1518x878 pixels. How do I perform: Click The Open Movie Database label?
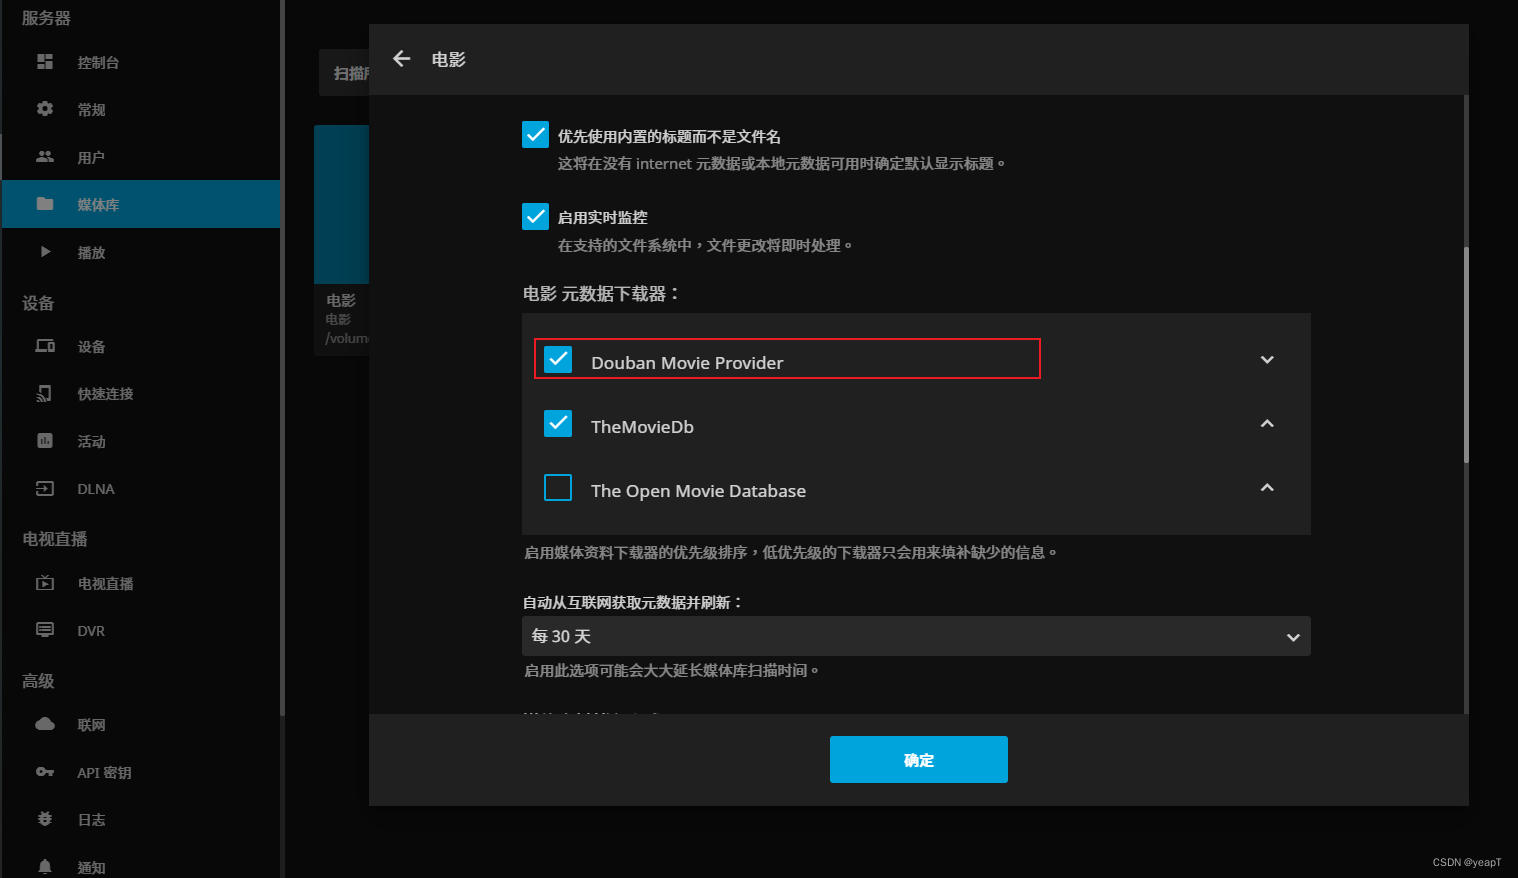tap(698, 491)
